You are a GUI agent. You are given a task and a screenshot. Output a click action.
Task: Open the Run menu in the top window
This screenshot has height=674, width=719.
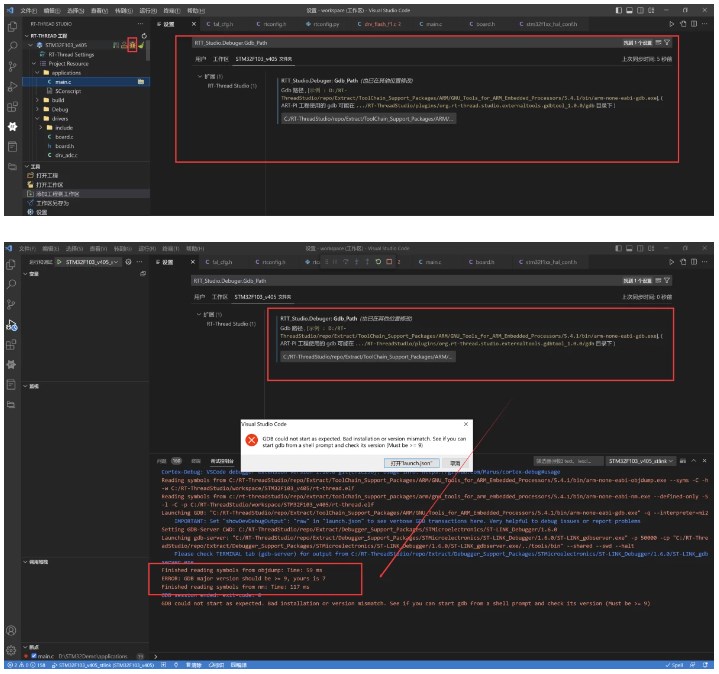pyautogui.click(x=147, y=10)
